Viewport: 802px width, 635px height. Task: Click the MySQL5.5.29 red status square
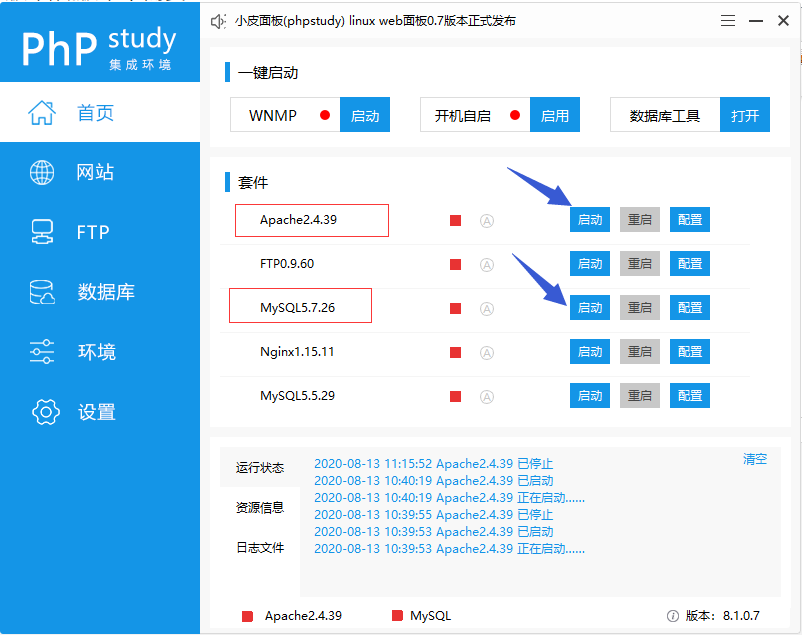455,397
